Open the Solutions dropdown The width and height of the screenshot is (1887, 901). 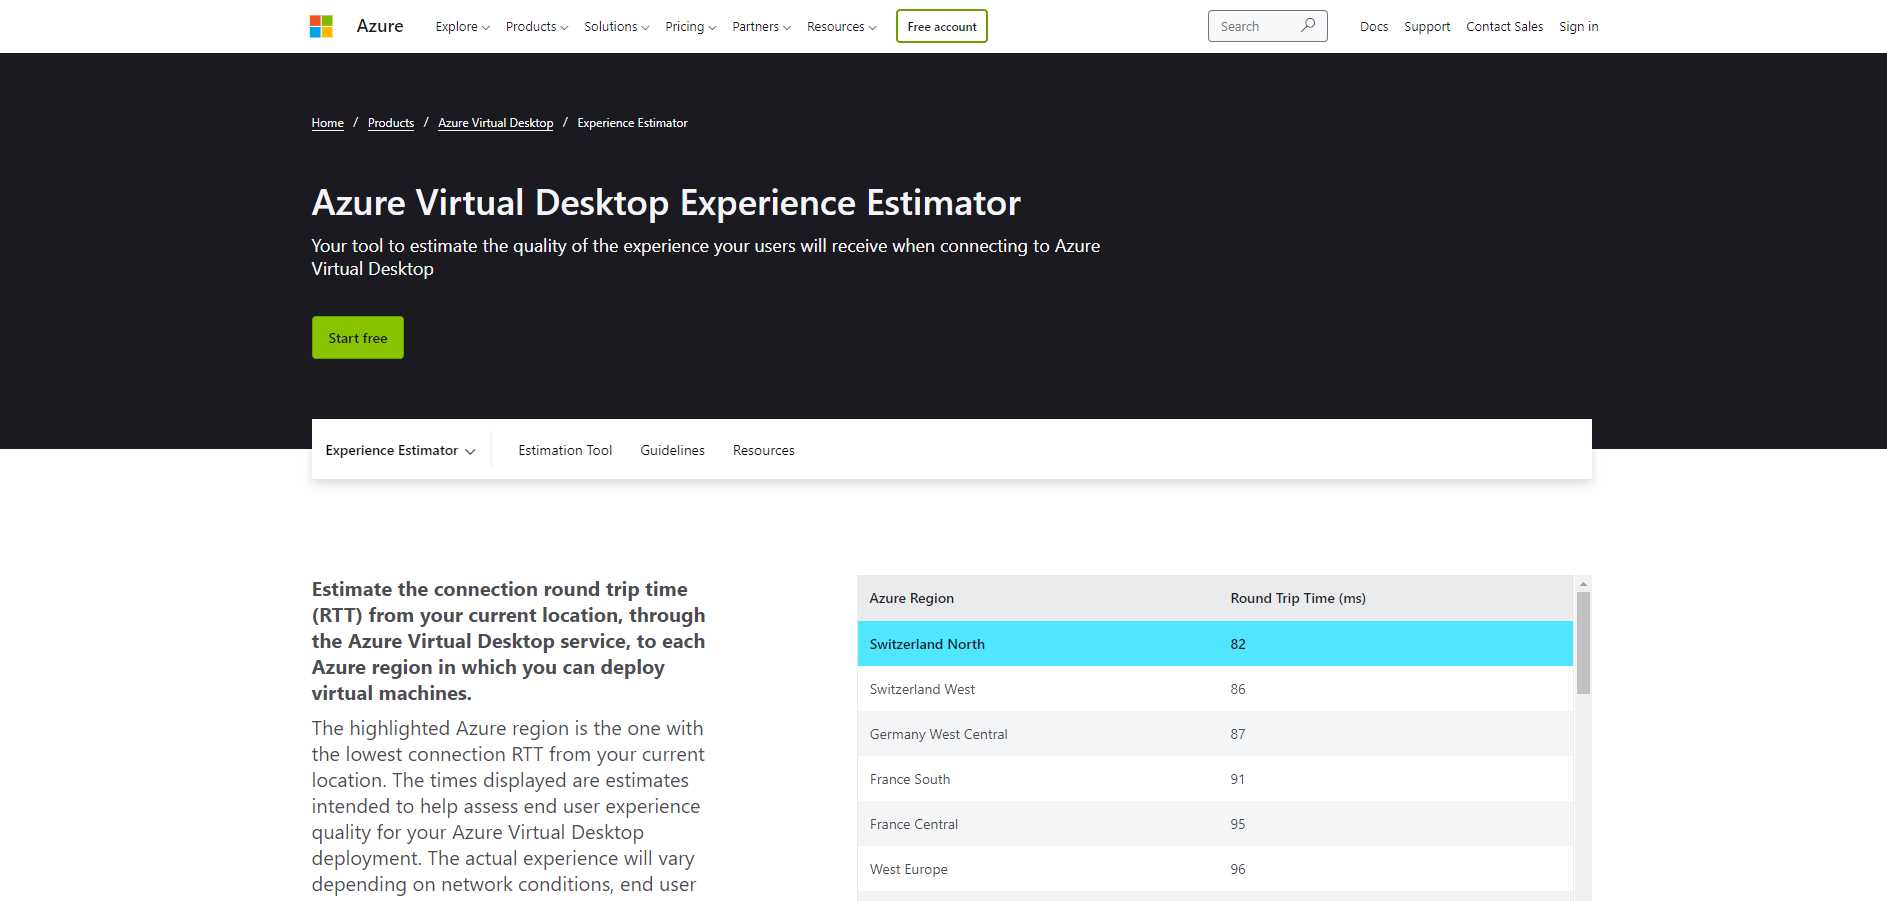click(614, 27)
